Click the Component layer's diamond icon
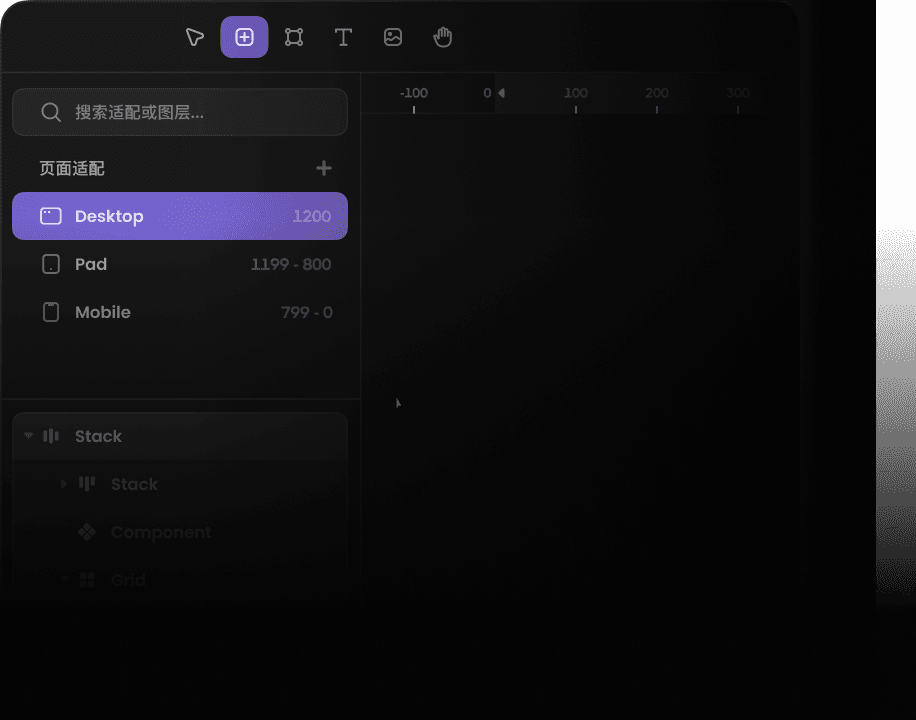Screen dimensions: 916x720 87,532
